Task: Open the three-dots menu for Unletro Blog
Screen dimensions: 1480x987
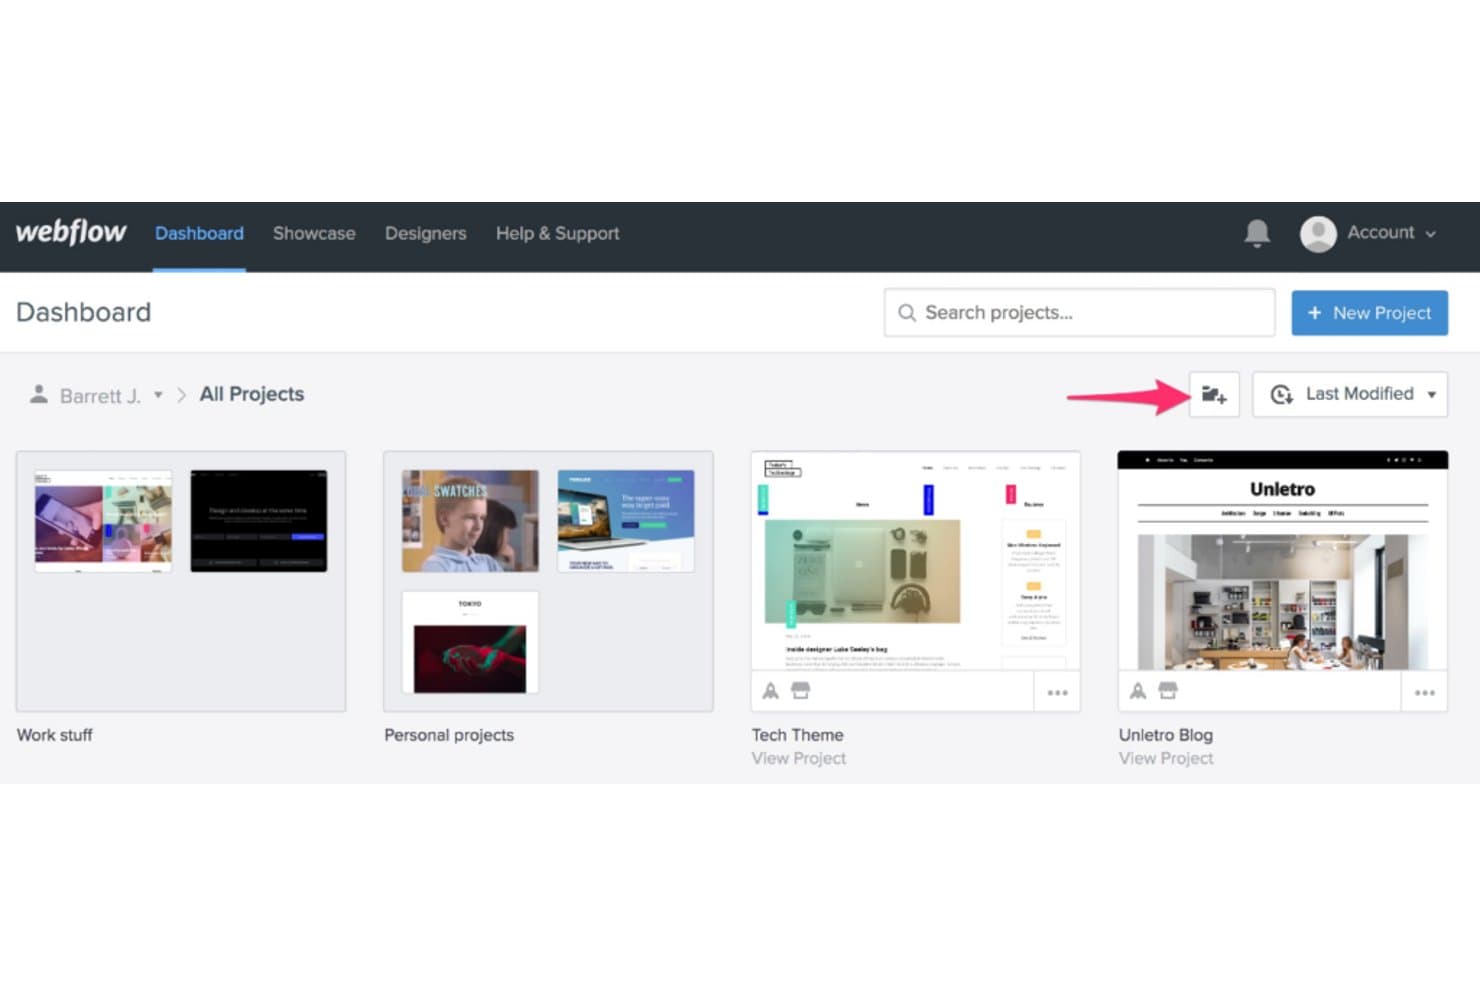Action: tap(1424, 692)
